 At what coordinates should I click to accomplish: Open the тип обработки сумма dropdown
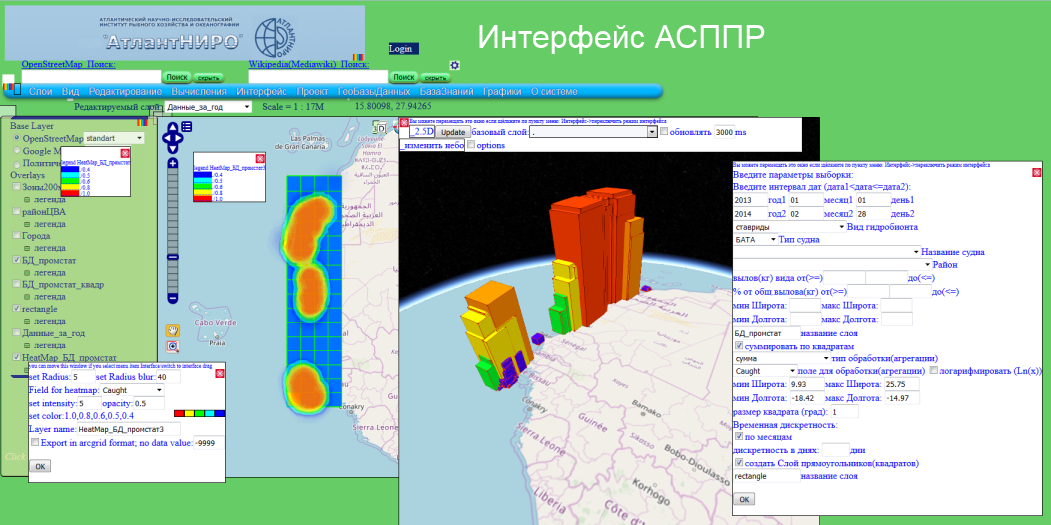click(781, 358)
